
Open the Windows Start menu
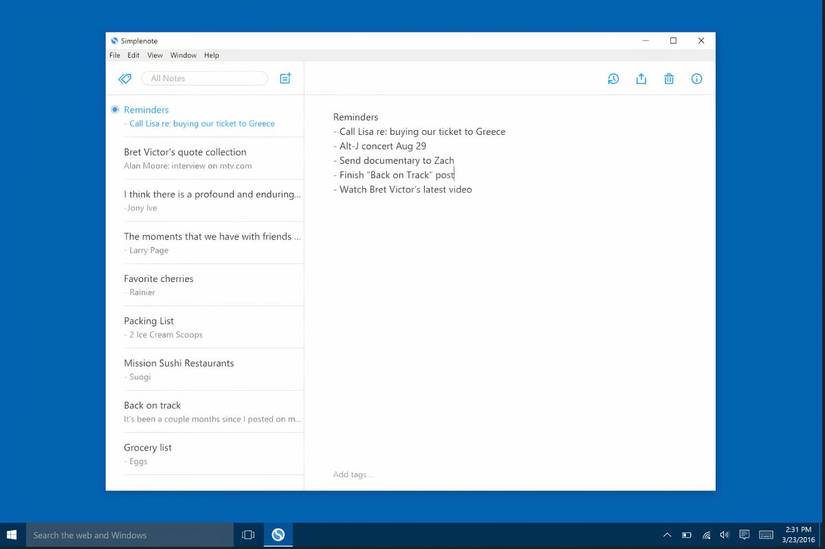[x=12, y=535]
